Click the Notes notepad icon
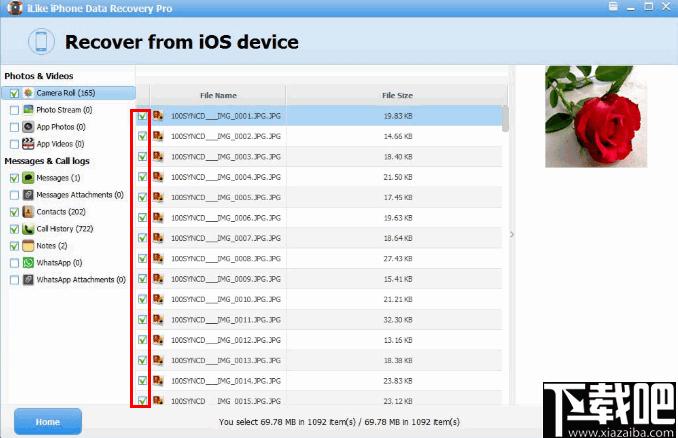The width and height of the screenshot is (678, 438). [x=28, y=246]
